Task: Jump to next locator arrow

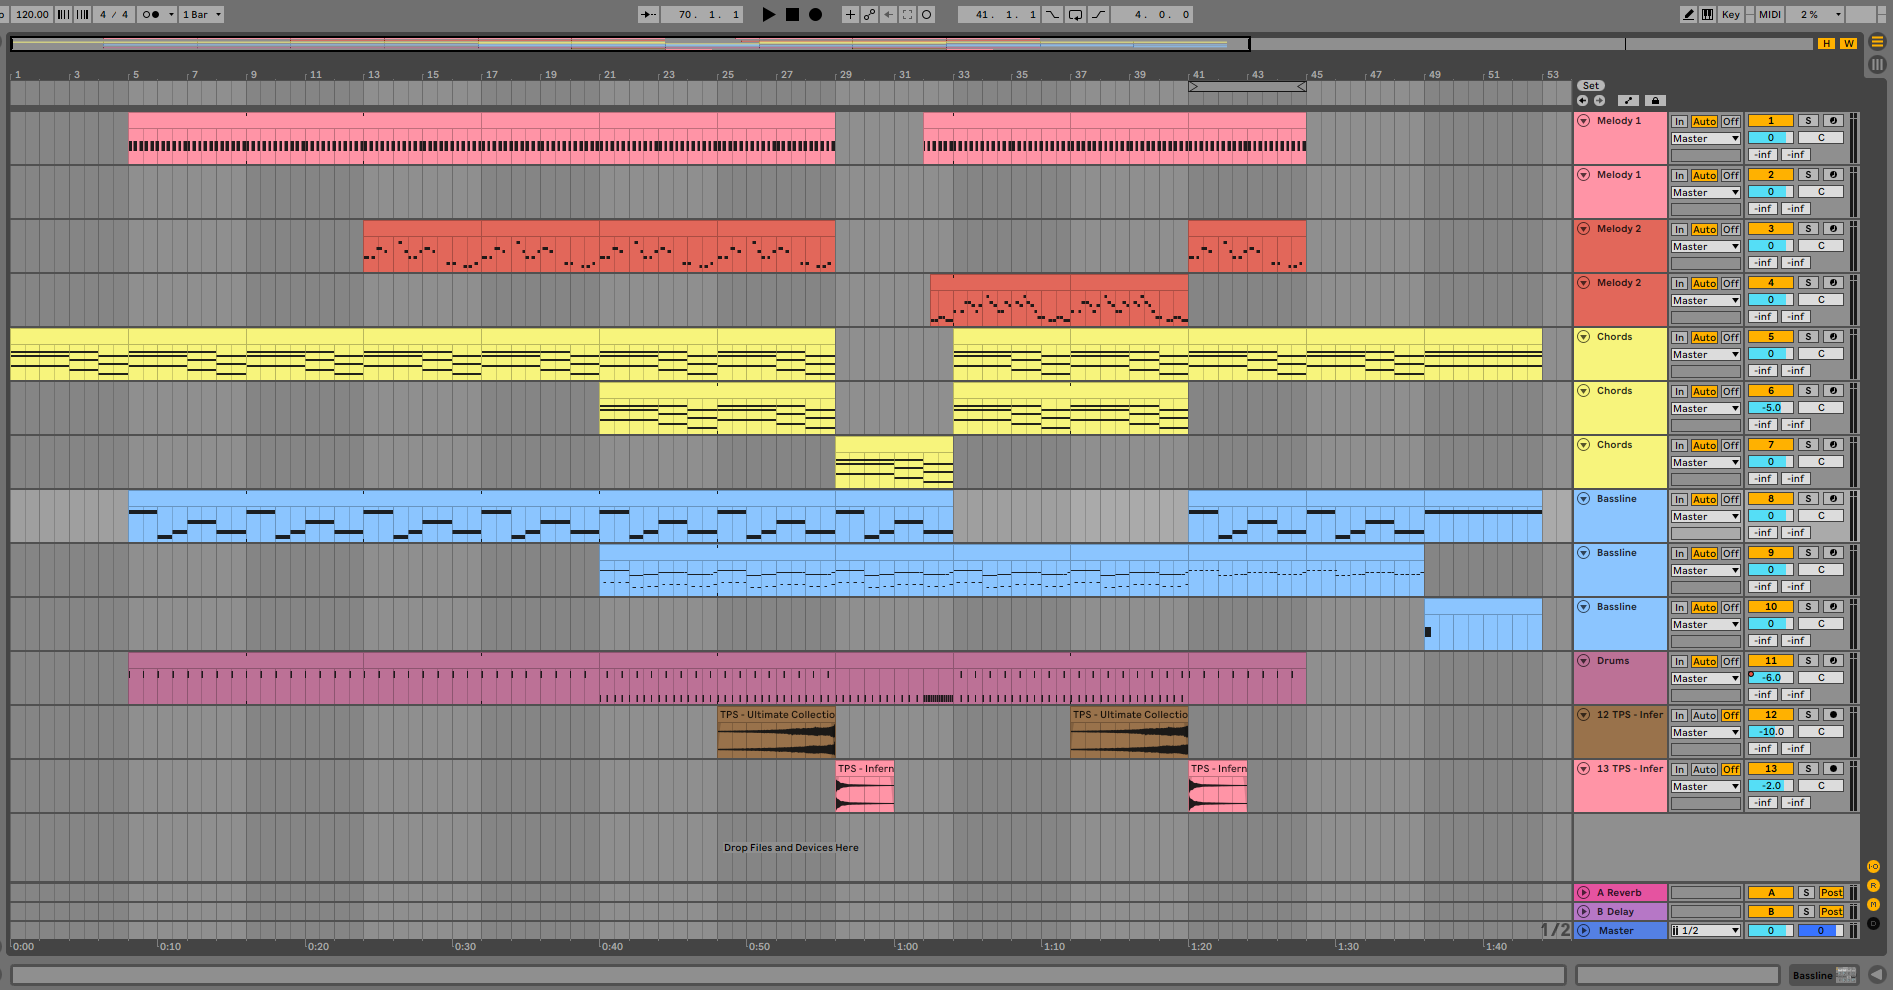Action: click(x=1599, y=100)
